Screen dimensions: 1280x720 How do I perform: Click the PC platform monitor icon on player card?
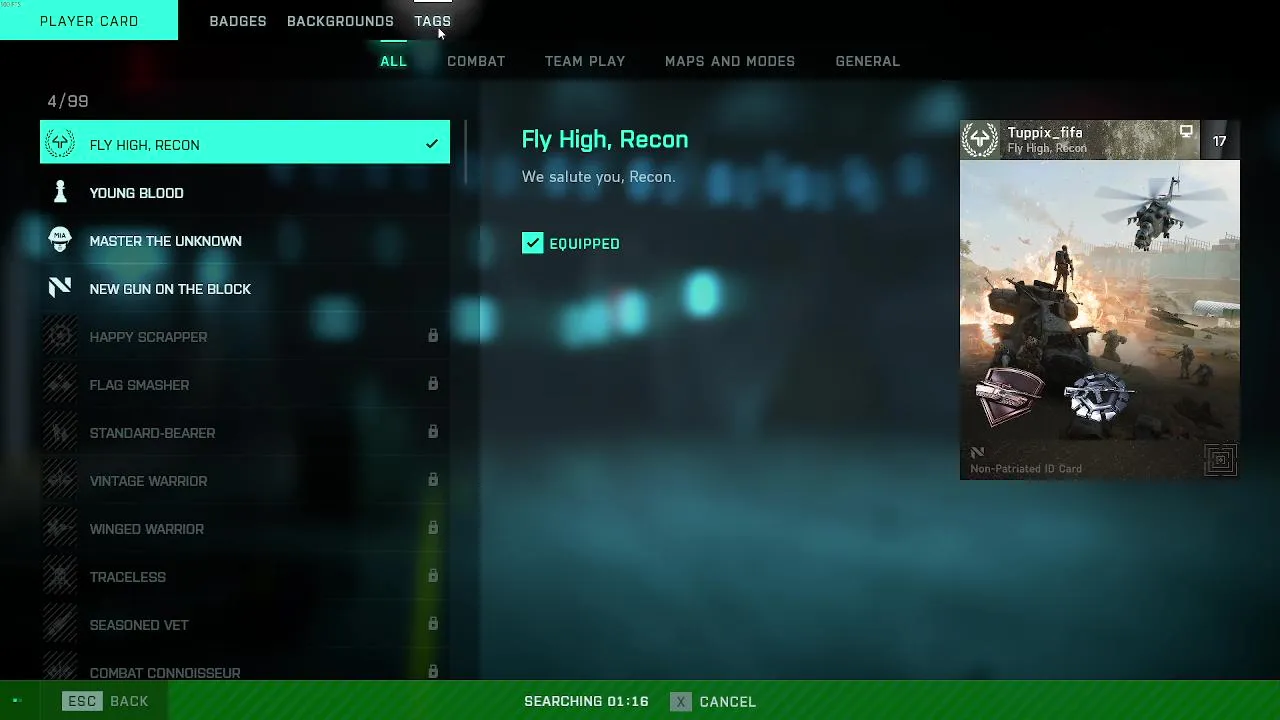point(1186,132)
